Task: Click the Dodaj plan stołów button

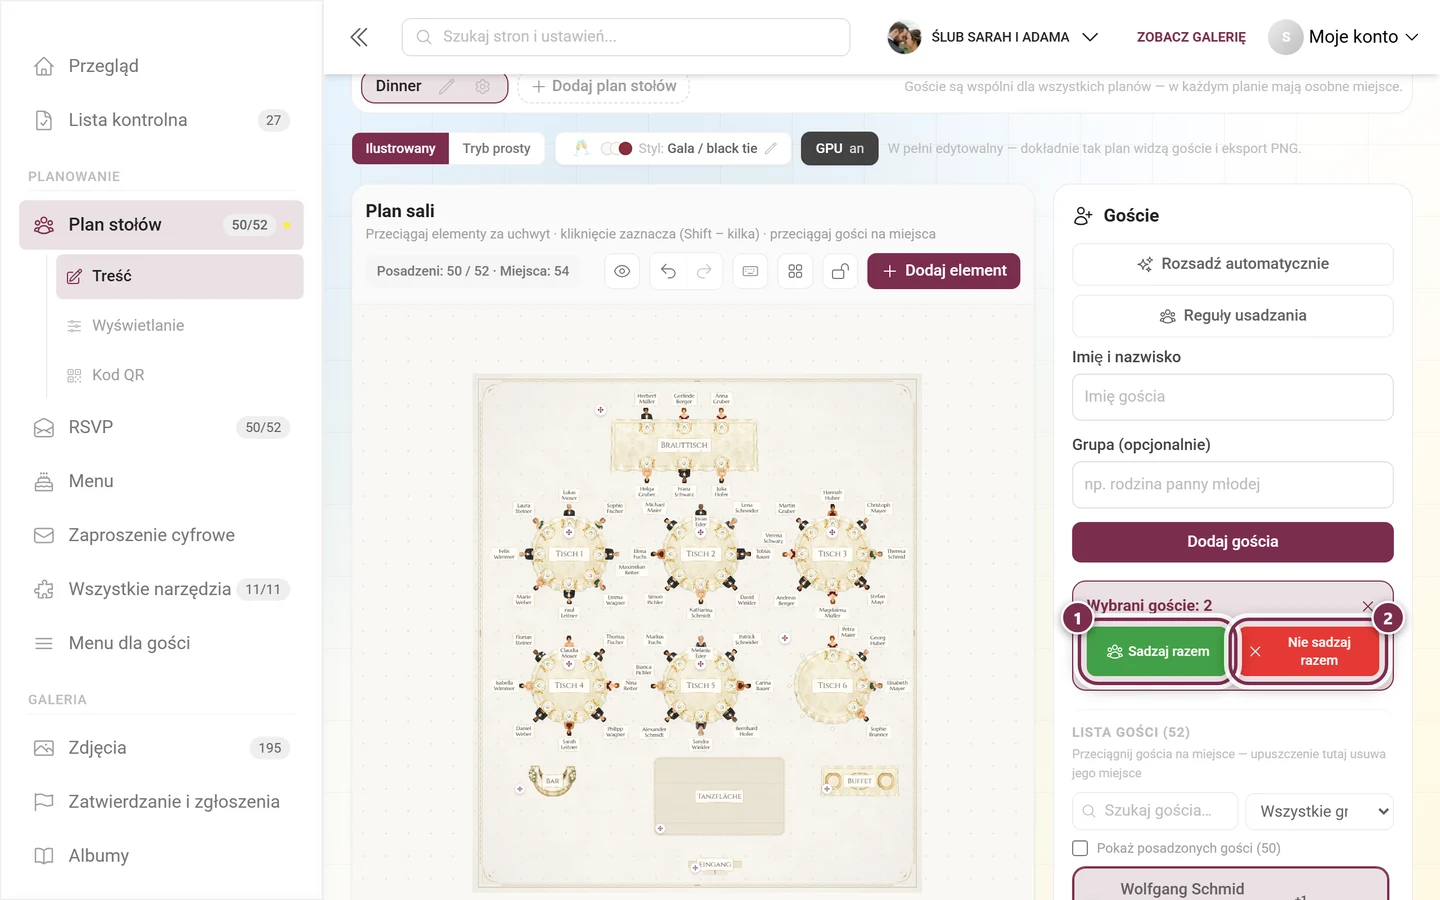Action: point(604,86)
